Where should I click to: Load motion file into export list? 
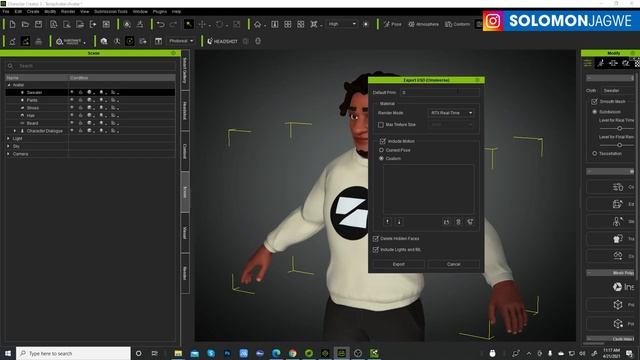point(446,222)
